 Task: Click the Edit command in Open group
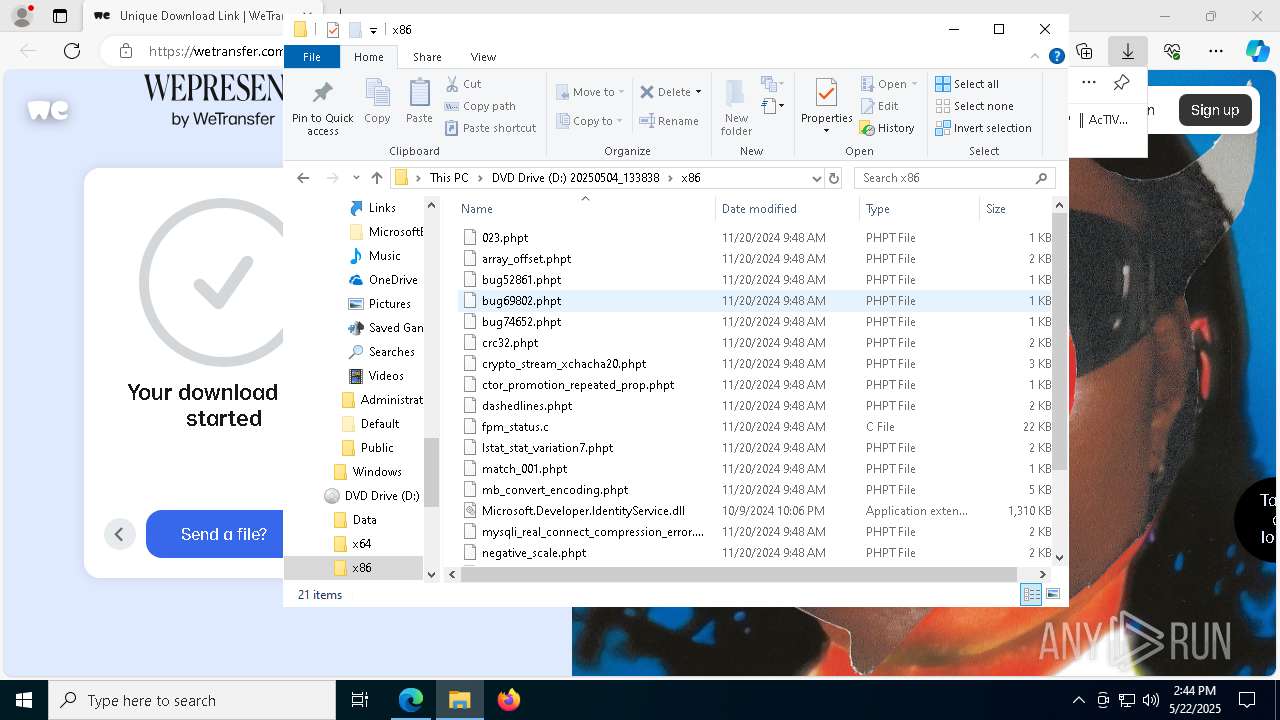[879, 106]
